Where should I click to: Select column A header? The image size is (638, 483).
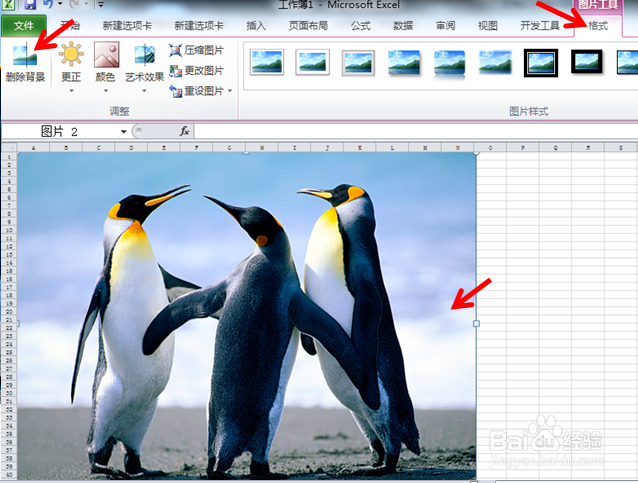[x=33, y=148]
